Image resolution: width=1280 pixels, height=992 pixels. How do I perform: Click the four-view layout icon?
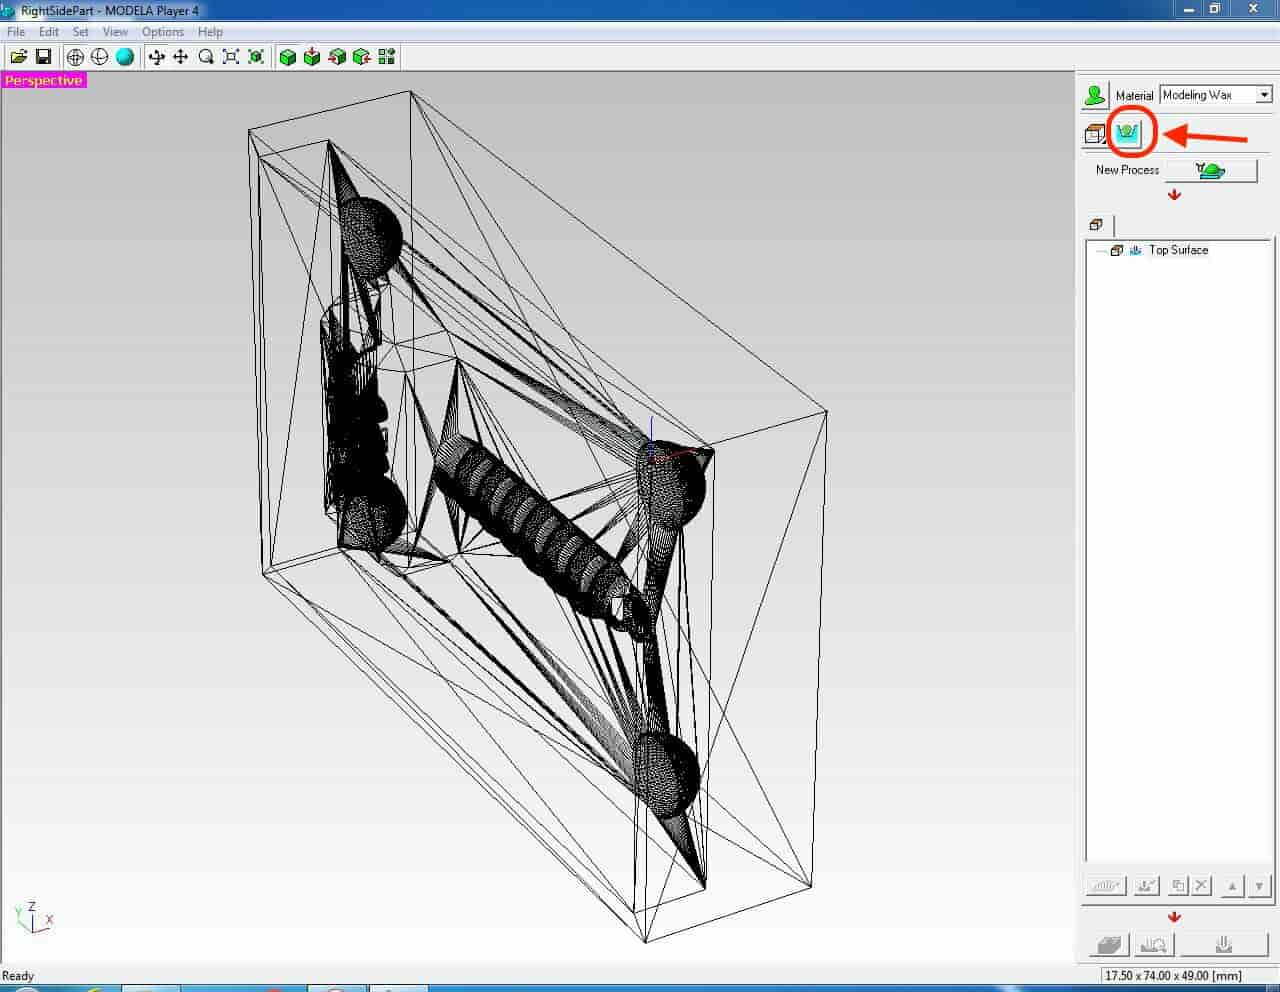point(387,57)
